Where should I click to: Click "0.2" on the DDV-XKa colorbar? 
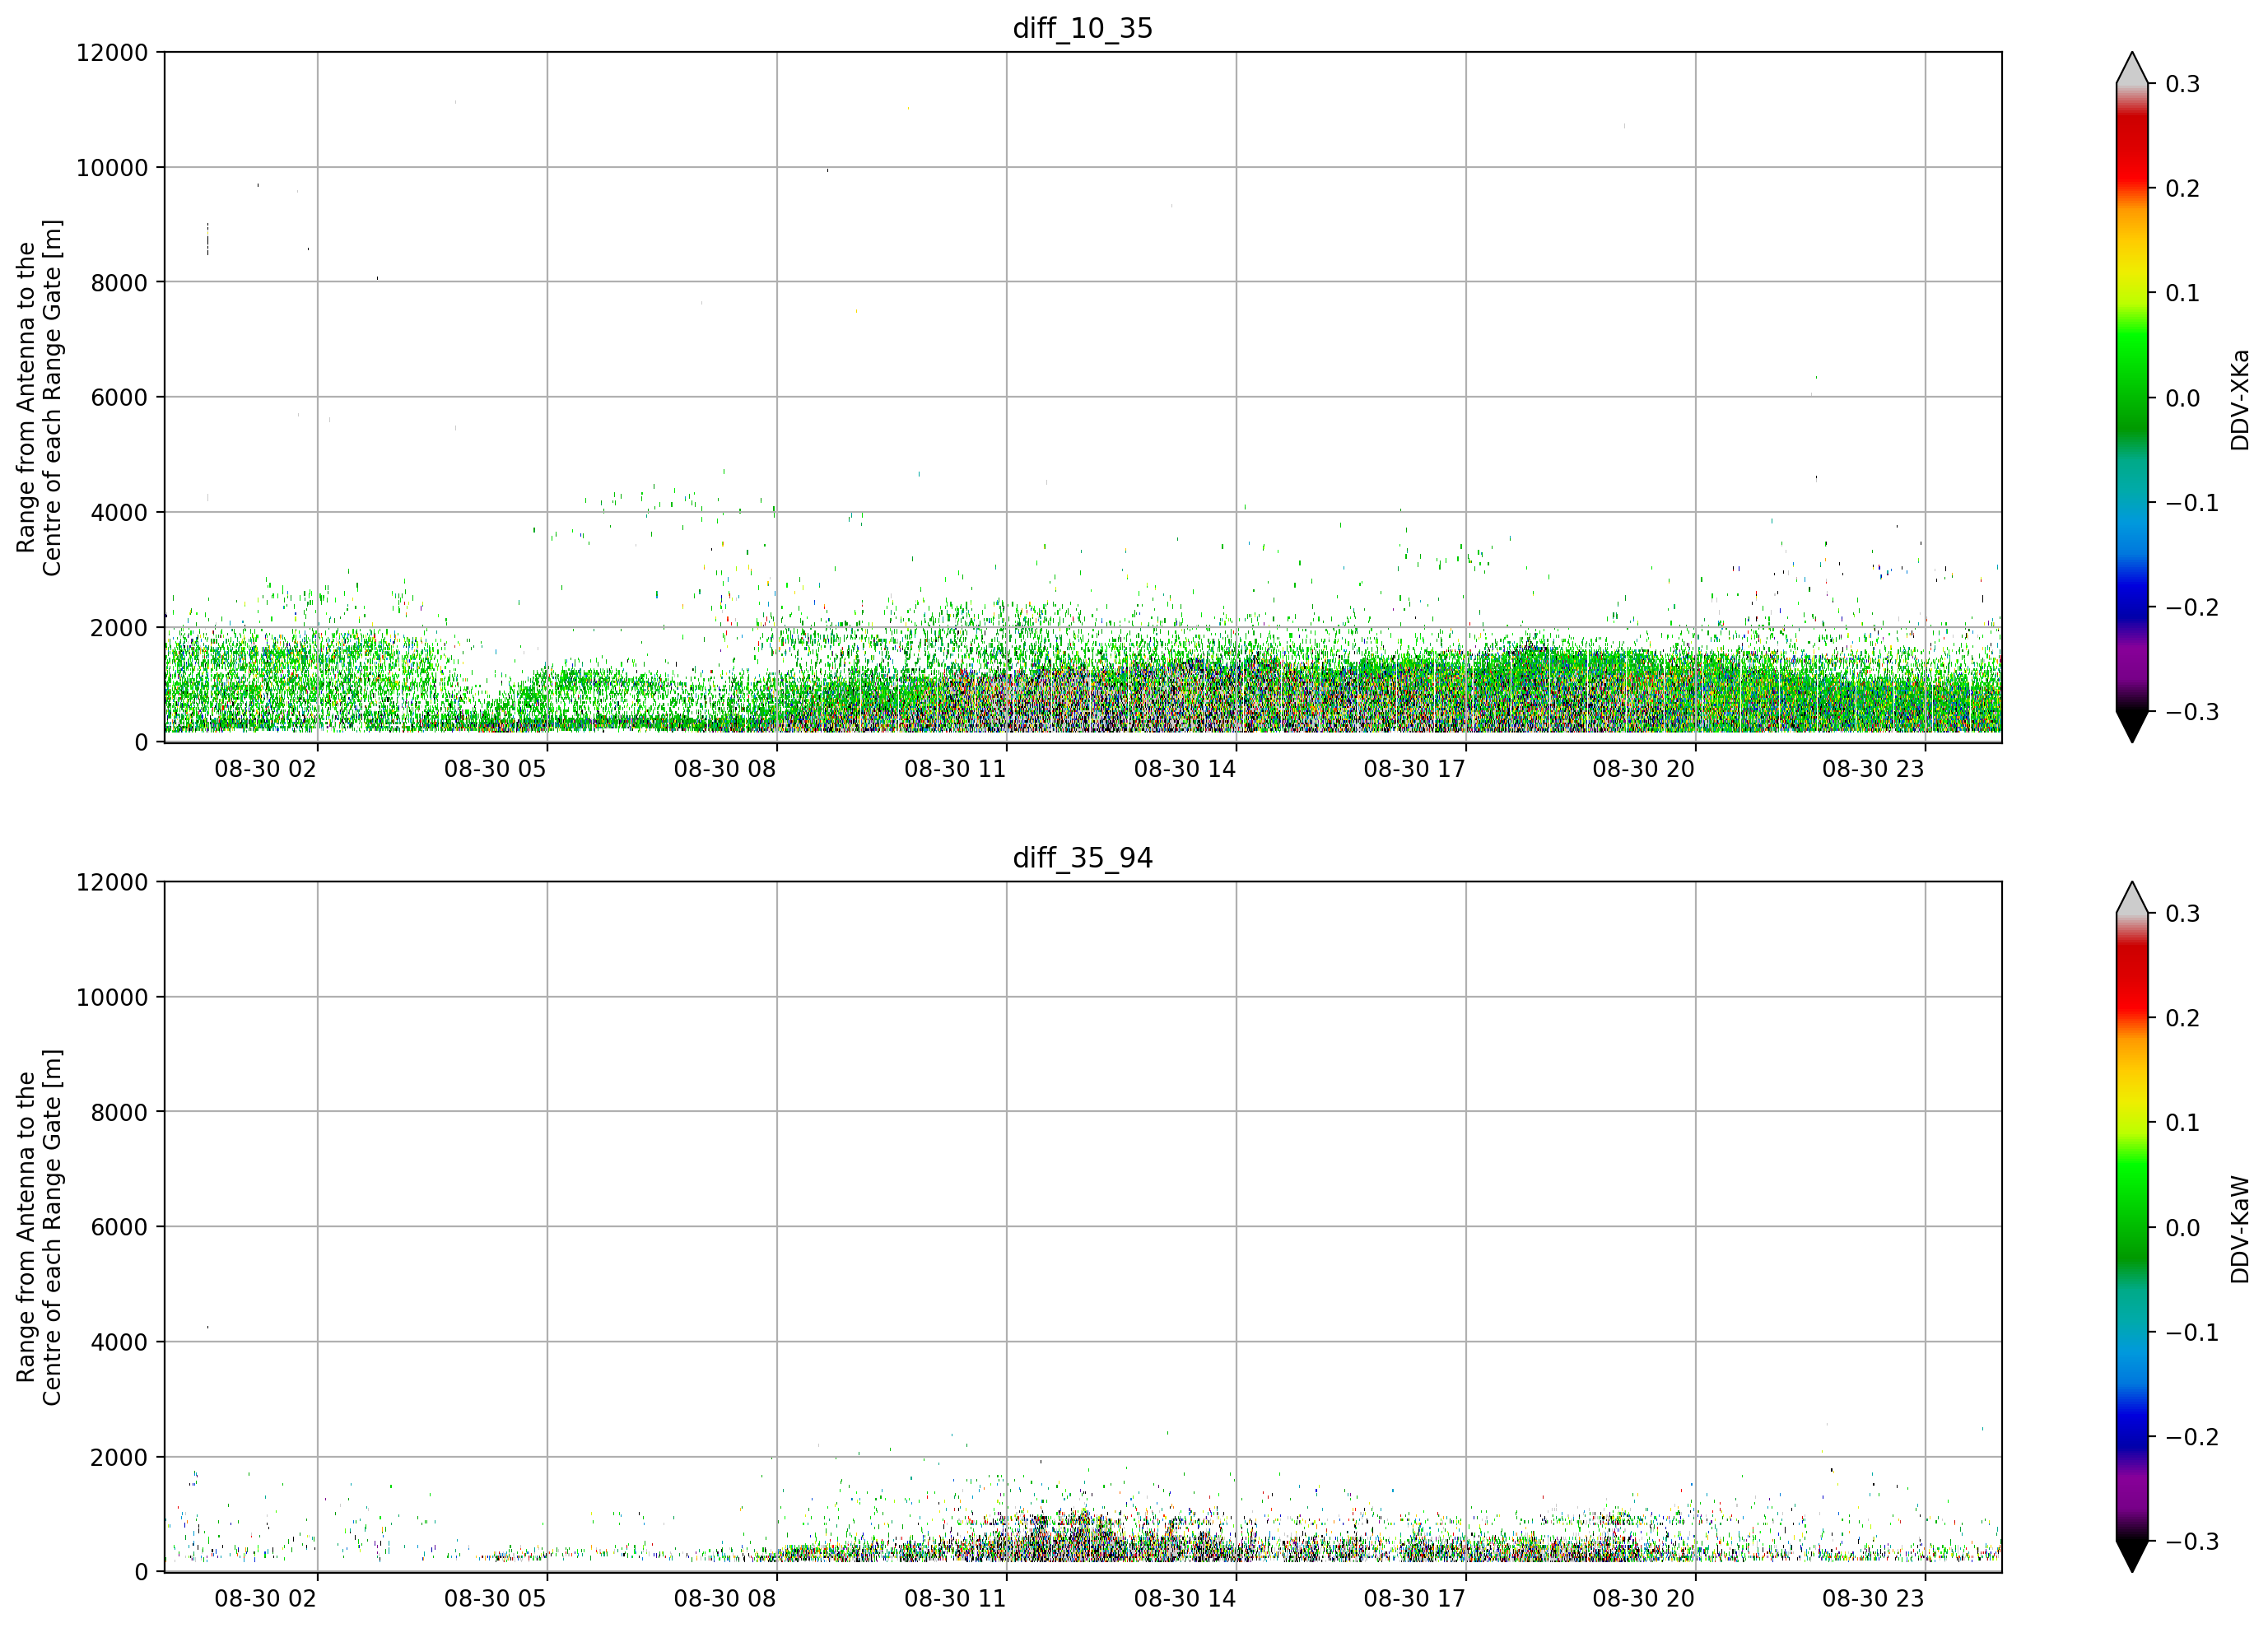(x=2183, y=189)
